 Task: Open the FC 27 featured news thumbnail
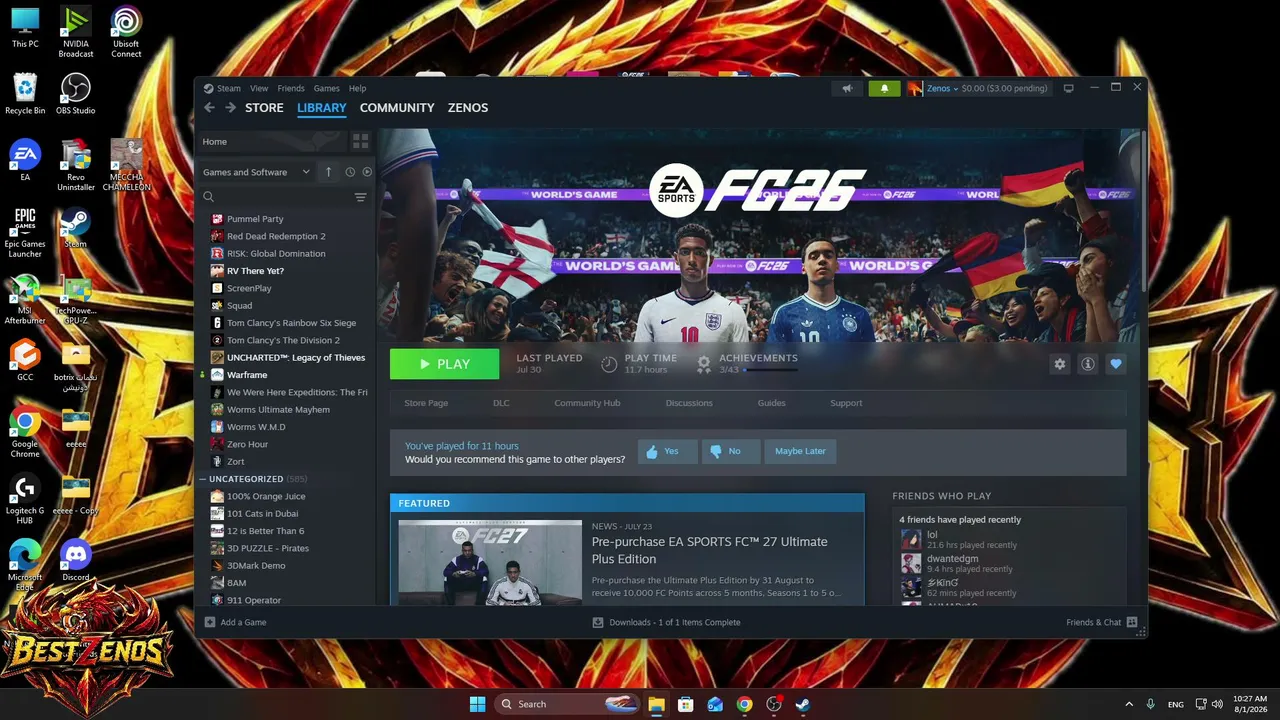tap(490, 562)
